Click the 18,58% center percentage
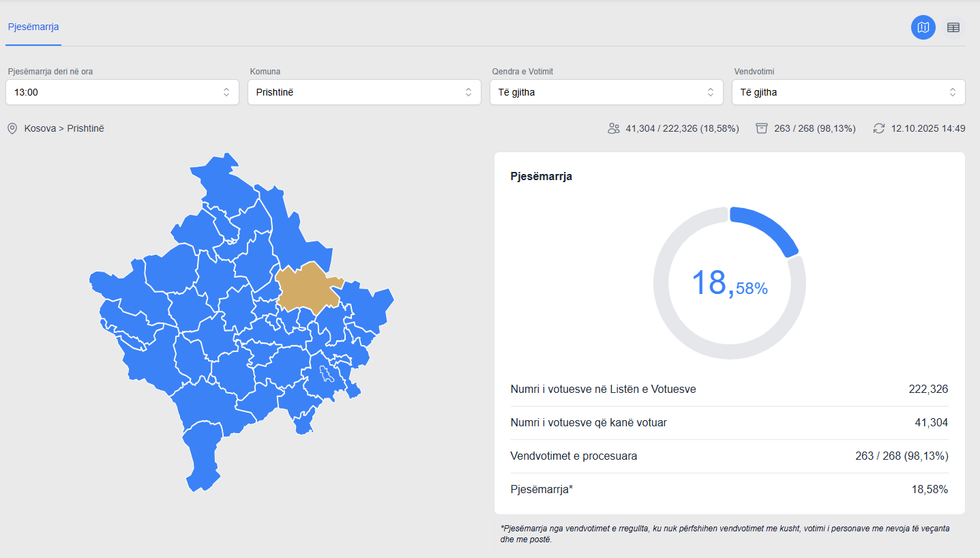The width and height of the screenshot is (980, 558). tap(729, 283)
